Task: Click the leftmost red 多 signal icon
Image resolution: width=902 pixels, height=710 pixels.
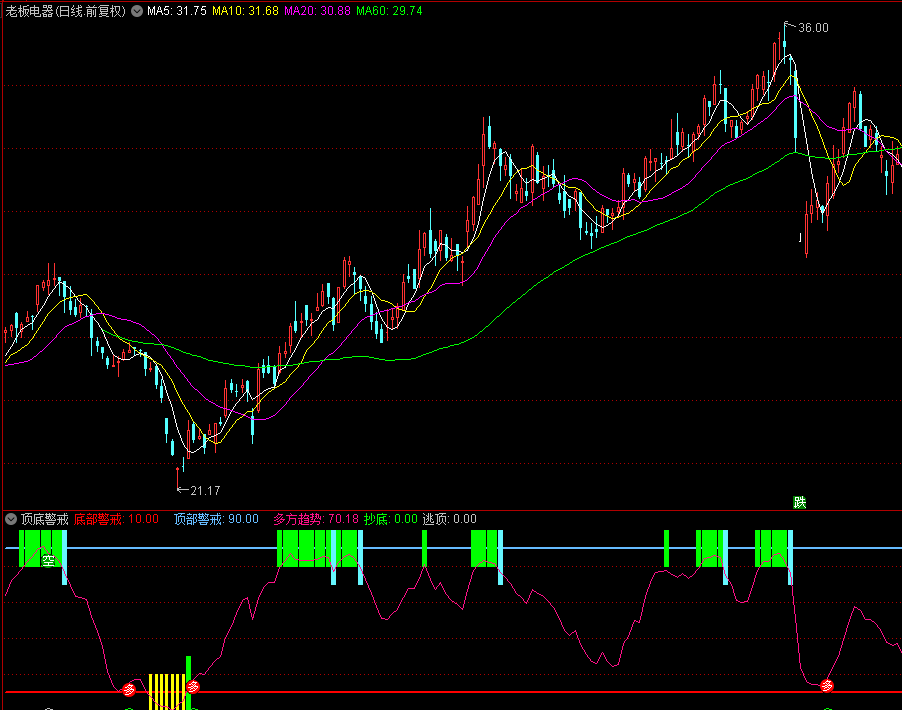Action: tap(129, 689)
